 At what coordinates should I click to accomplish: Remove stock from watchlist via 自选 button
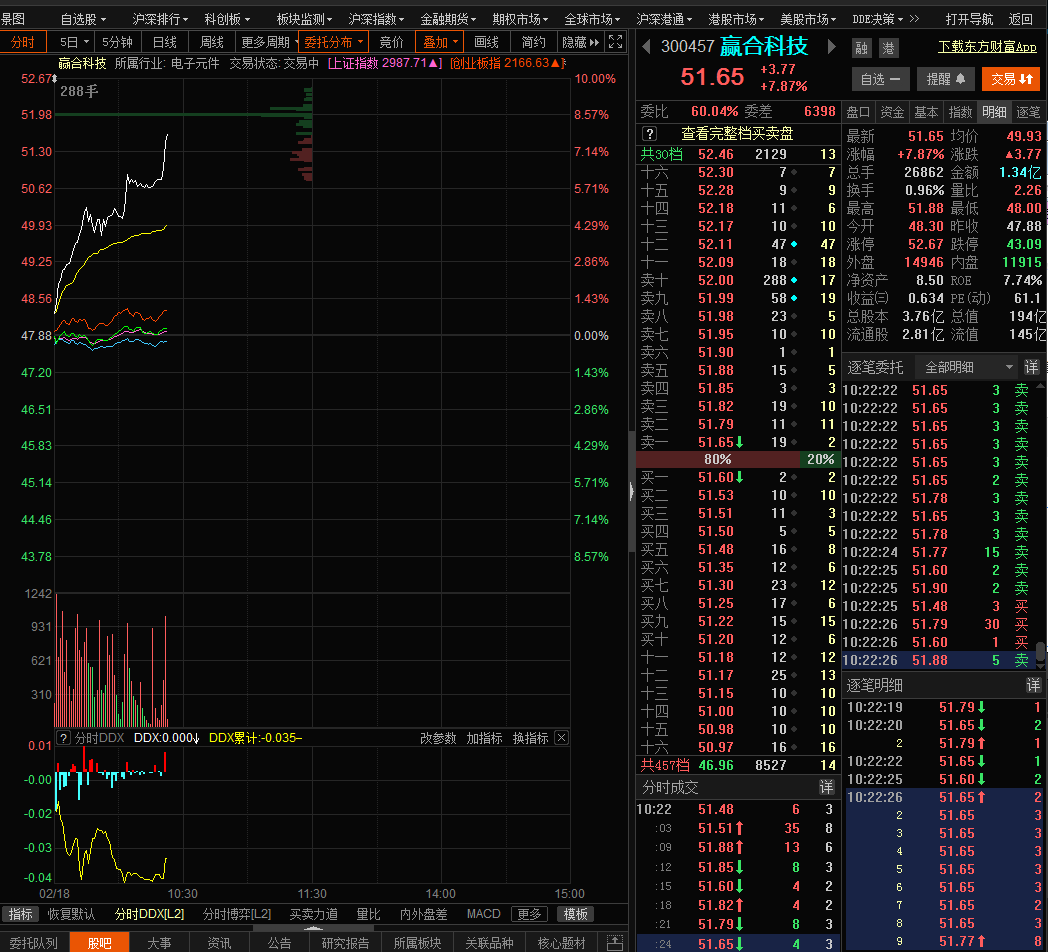(x=880, y=79)
